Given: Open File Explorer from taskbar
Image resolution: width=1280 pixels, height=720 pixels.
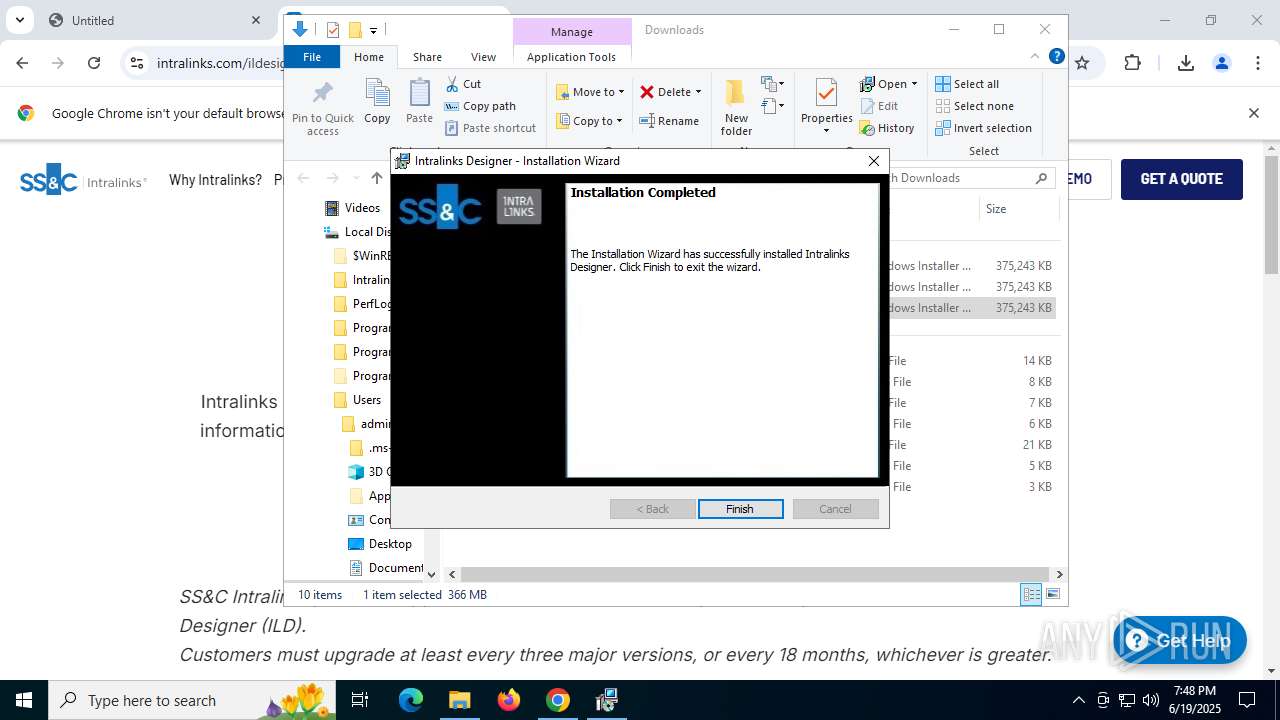Looking at the screenshot, I should click(x=460, y=700).
